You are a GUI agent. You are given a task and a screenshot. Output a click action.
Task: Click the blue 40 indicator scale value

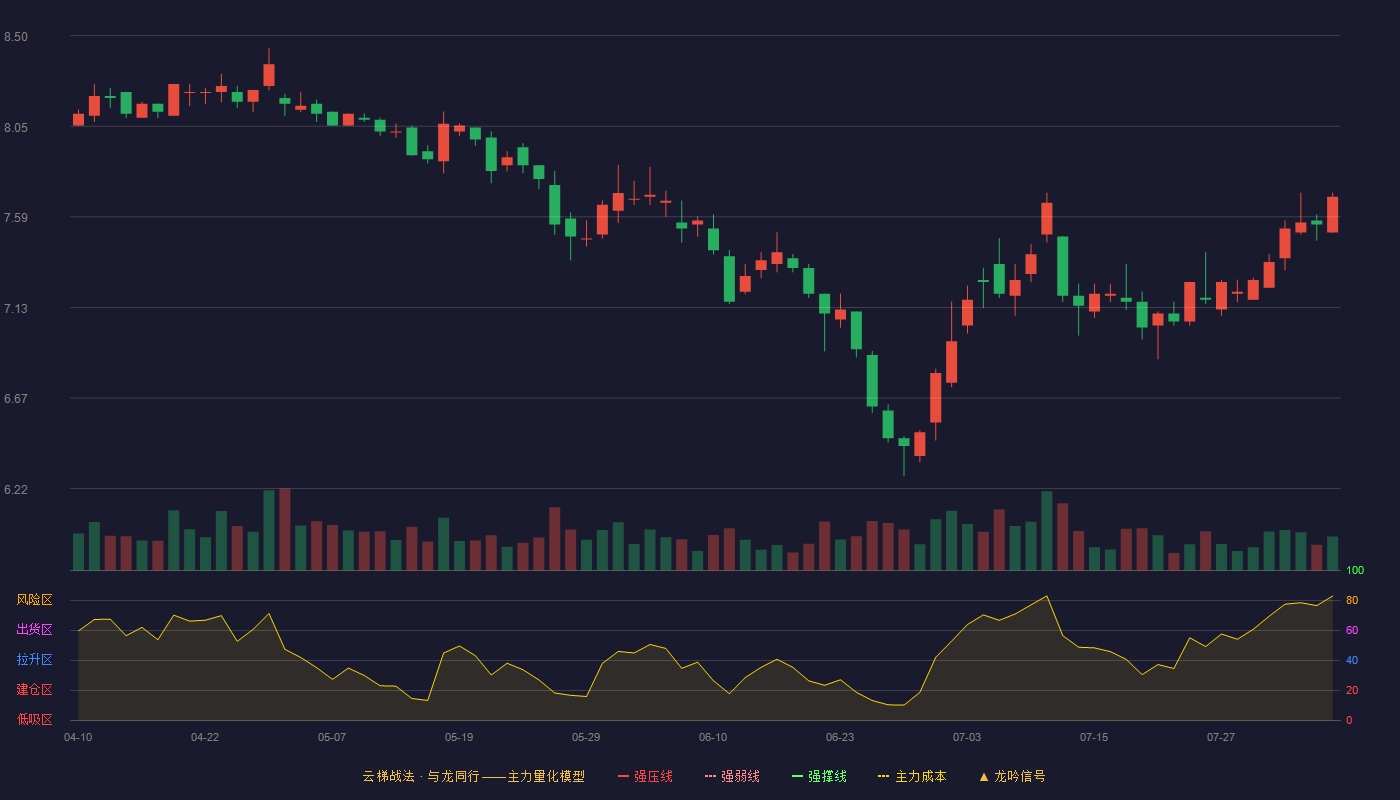tap(1352, 660)
